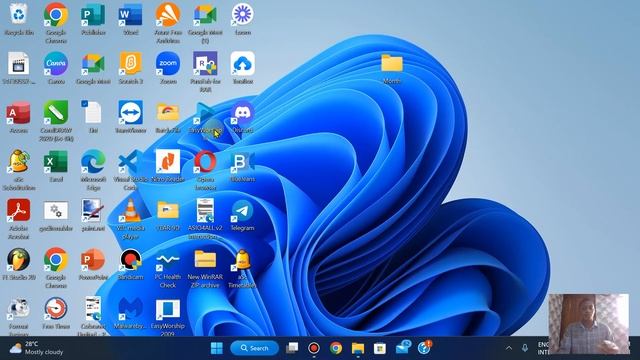Open the Microsoft Edge desktop shortcut
Viewport: 640px width, 360px height.
click(x=93, y=170)
